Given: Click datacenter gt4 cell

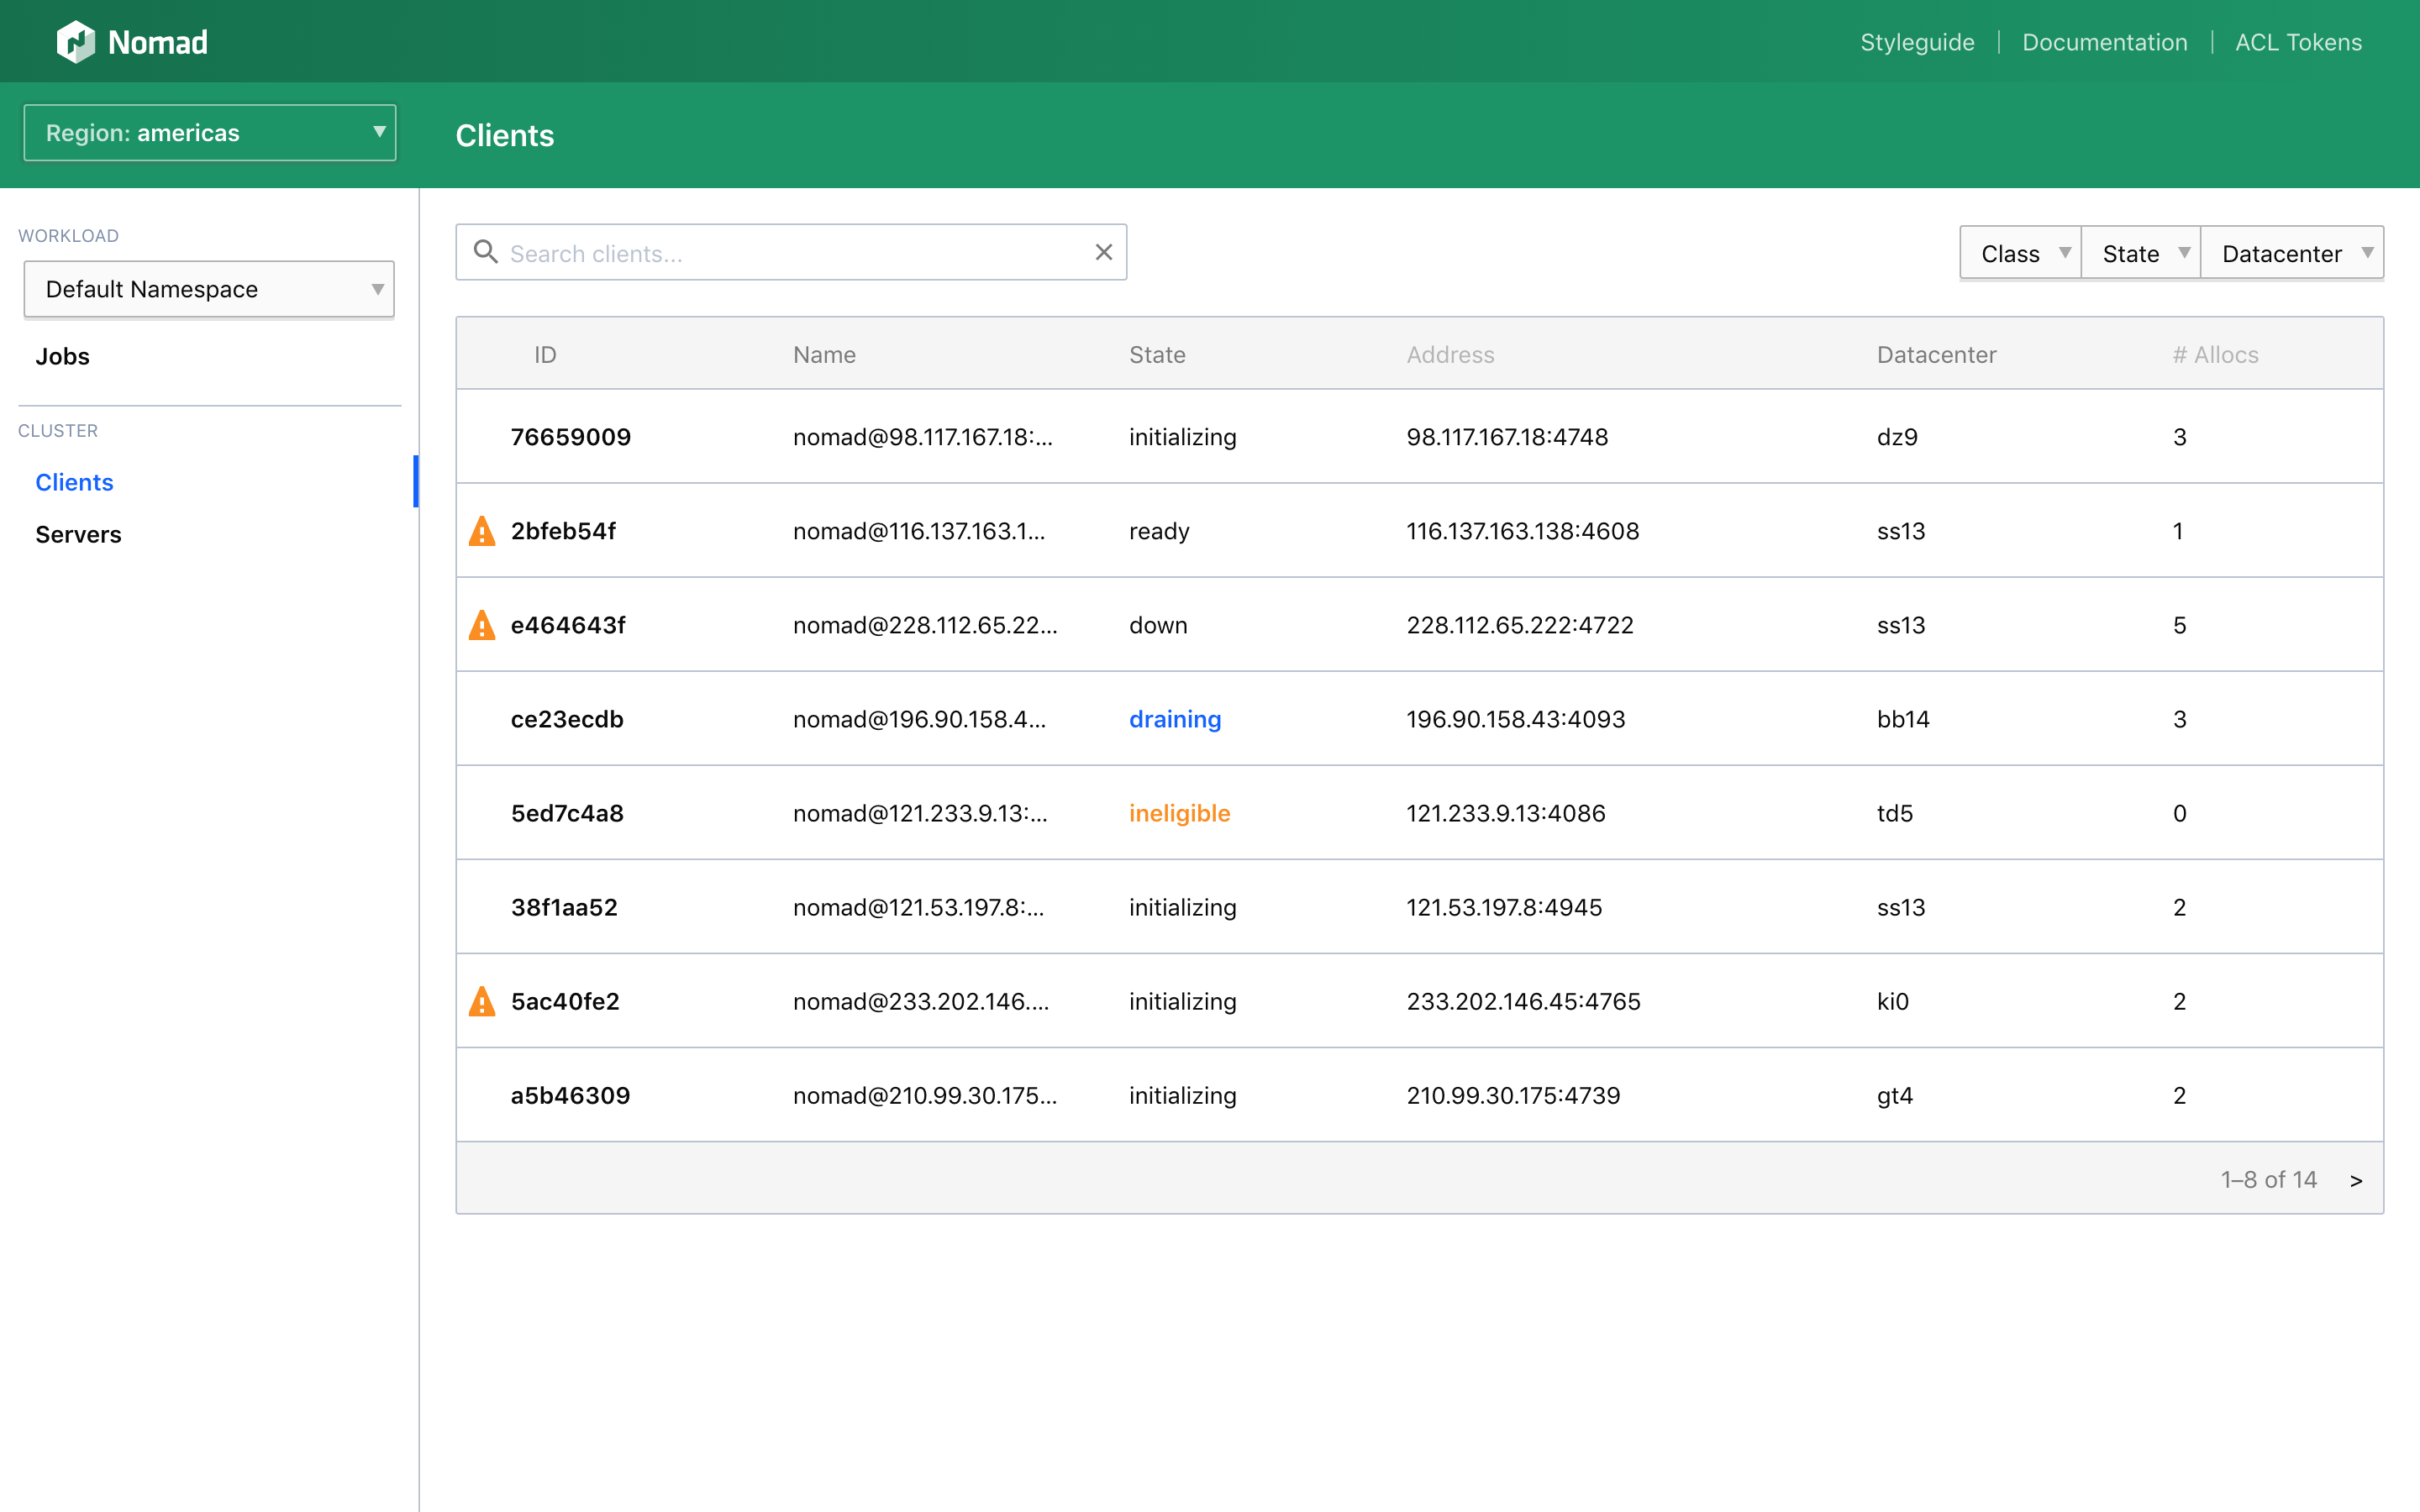Looking at the screenshot, I should point(1895,1095).
